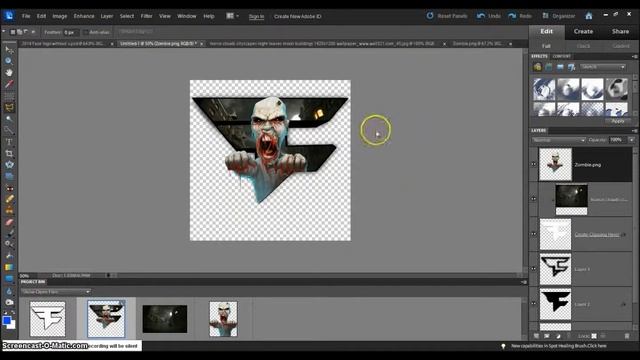Select the Eraser tool

(9, 222)
